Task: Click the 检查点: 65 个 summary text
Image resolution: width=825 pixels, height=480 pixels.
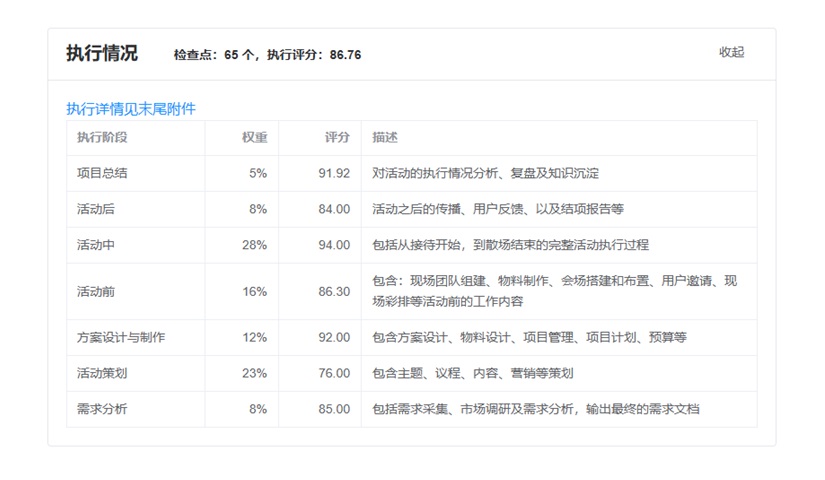Action: (x=214, y=55)
